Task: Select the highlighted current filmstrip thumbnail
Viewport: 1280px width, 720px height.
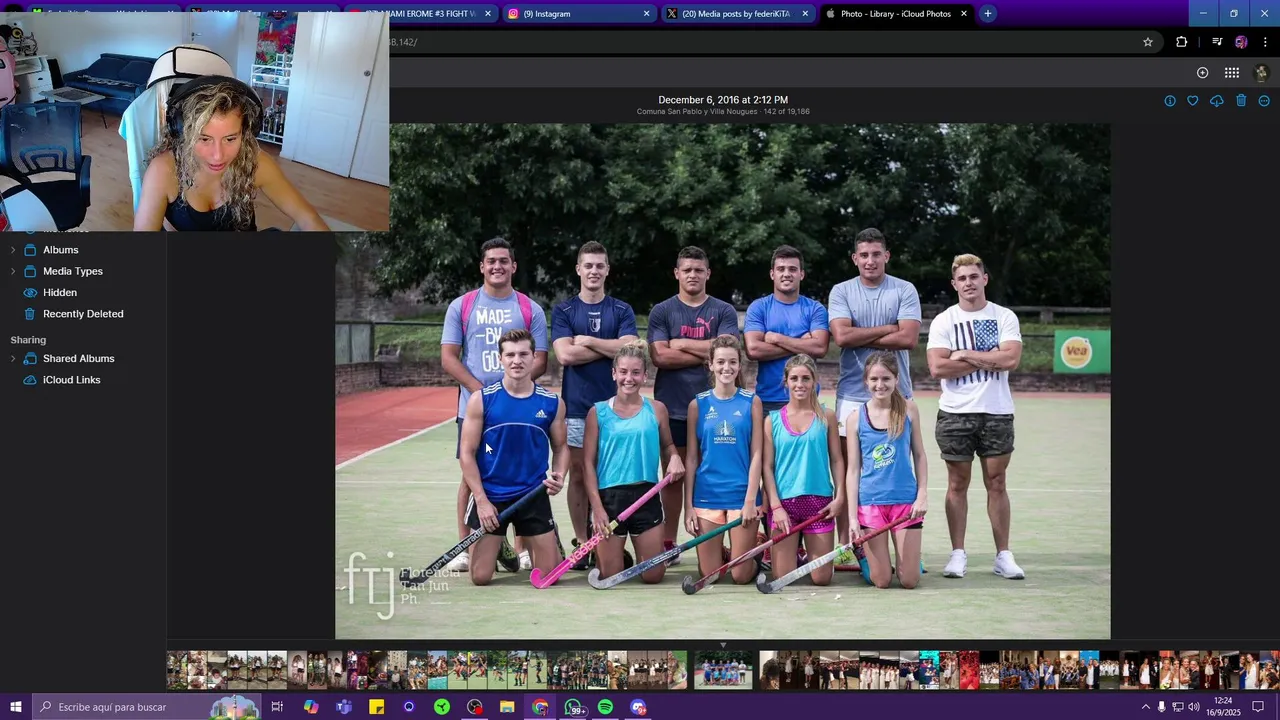Action: (723, 670)
